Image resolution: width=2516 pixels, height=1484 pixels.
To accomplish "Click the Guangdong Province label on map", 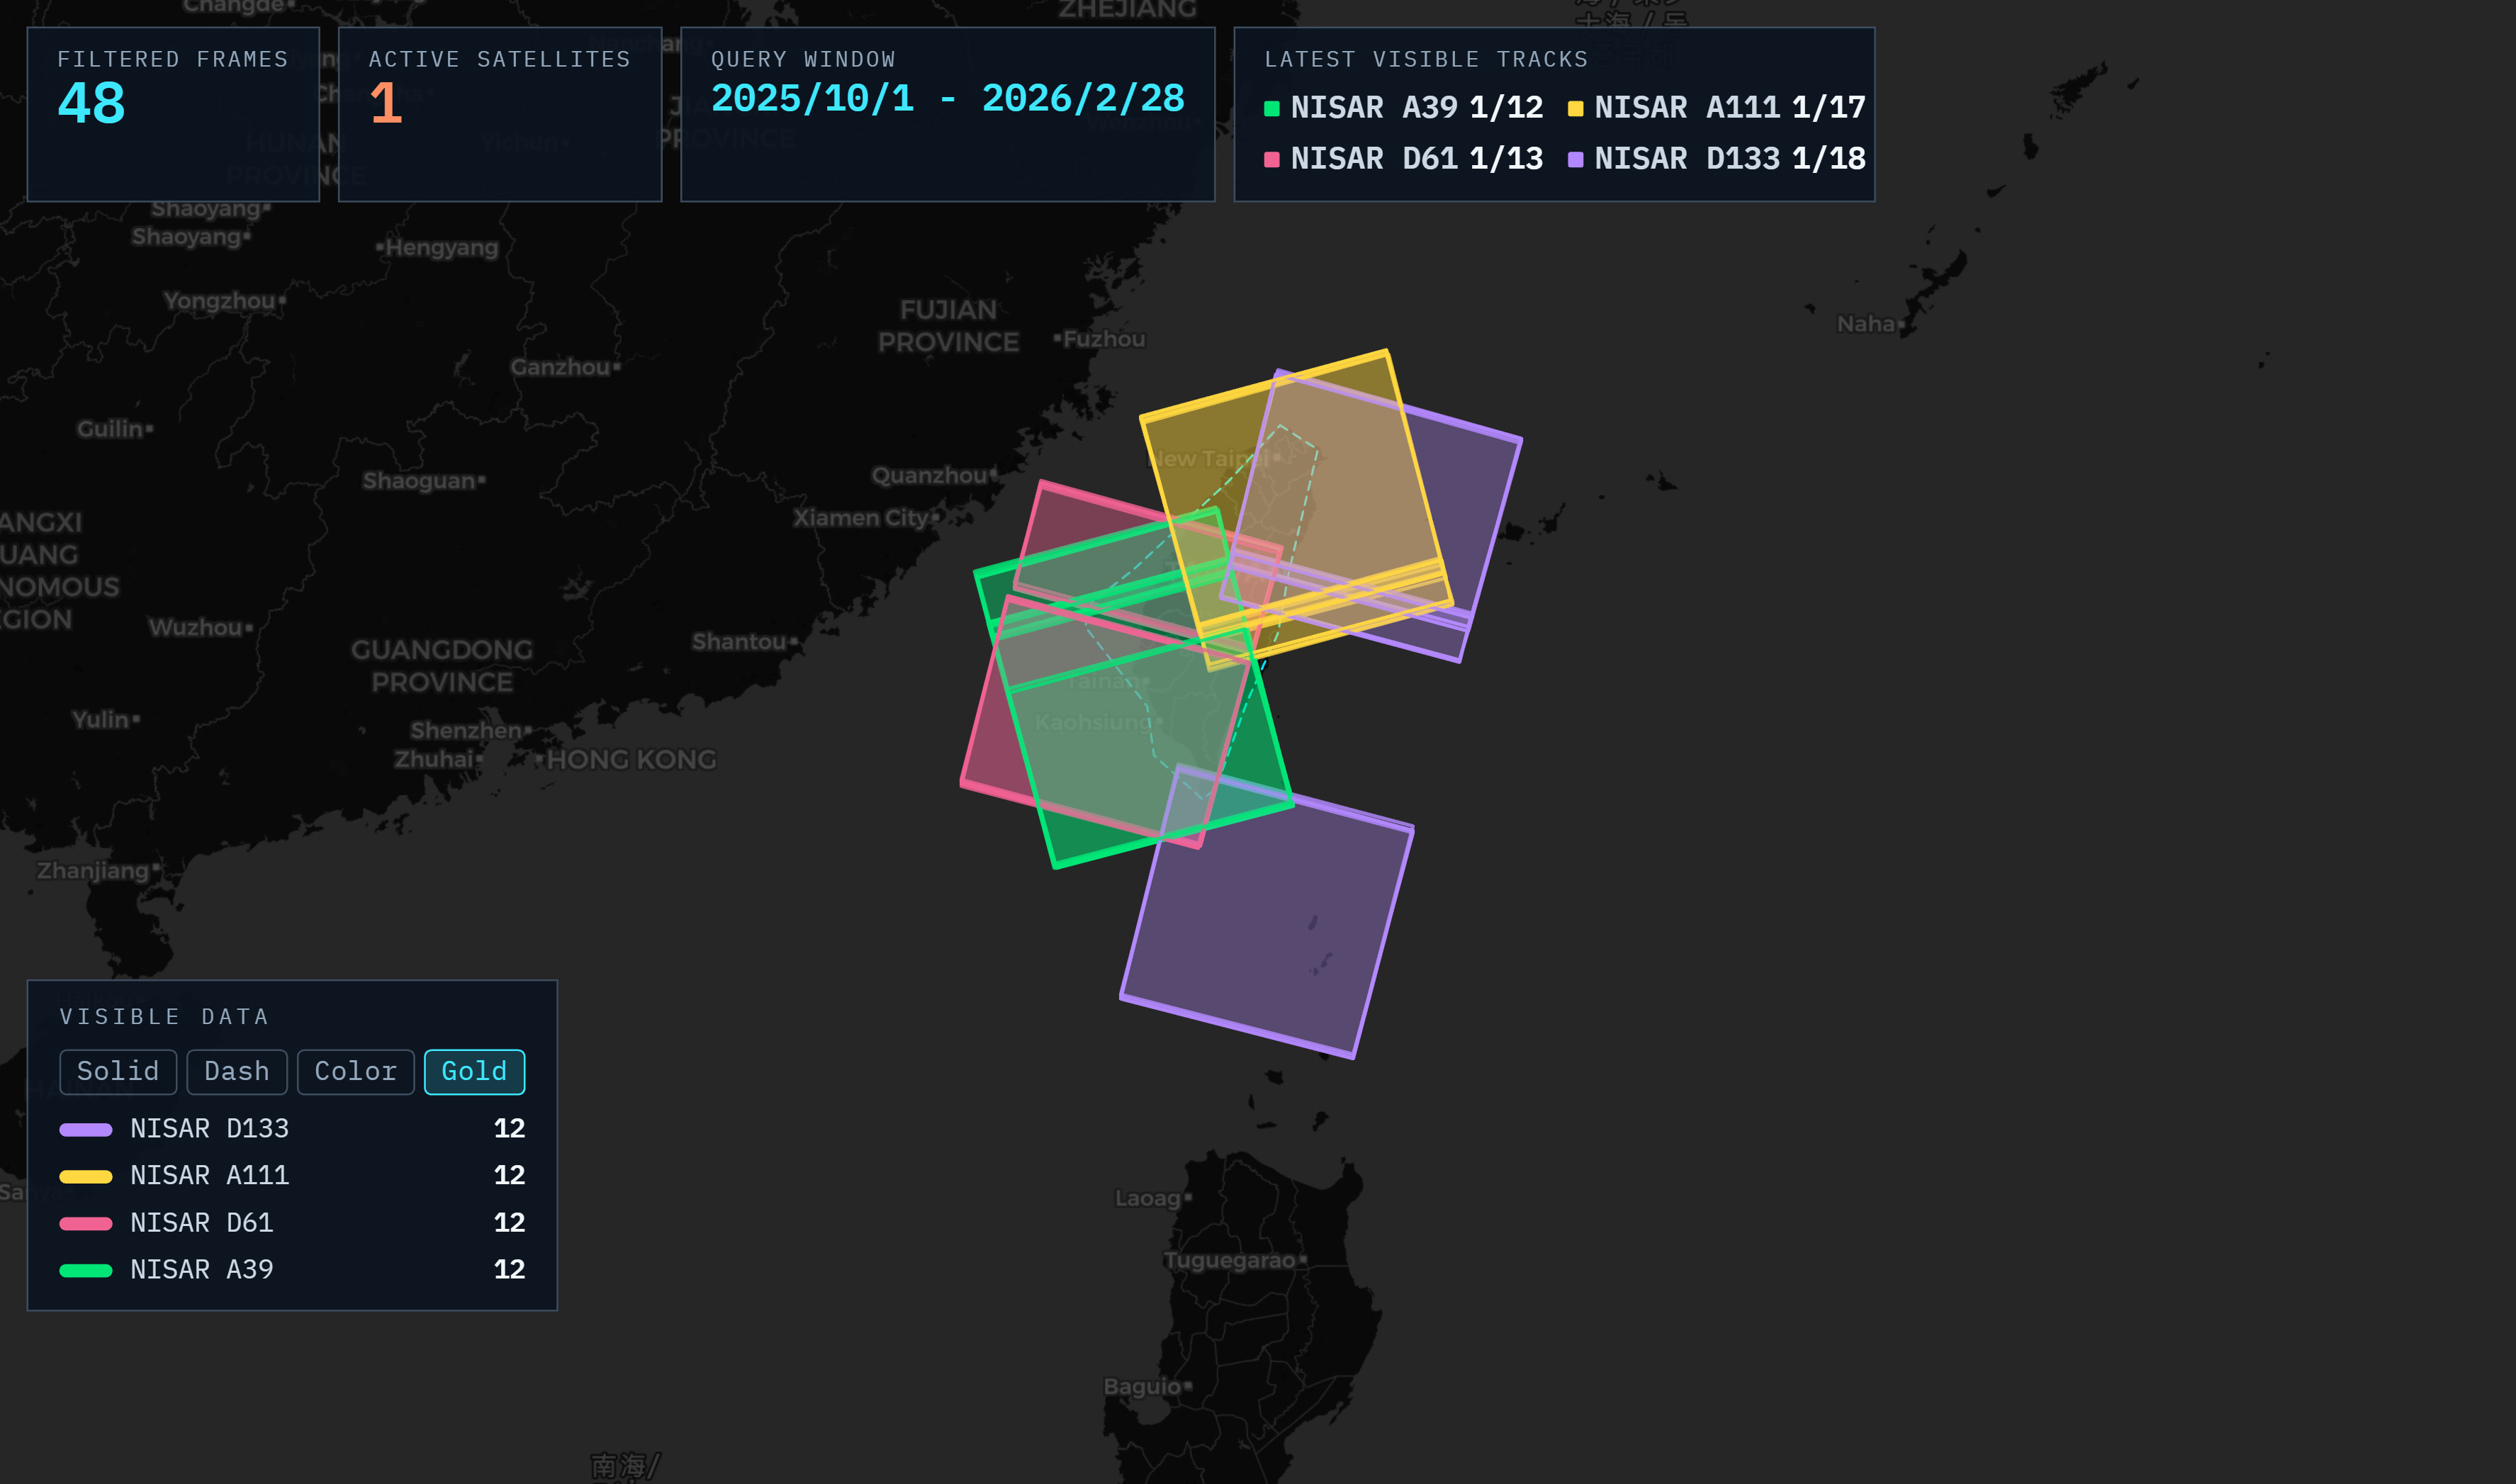I will [442, 666].
